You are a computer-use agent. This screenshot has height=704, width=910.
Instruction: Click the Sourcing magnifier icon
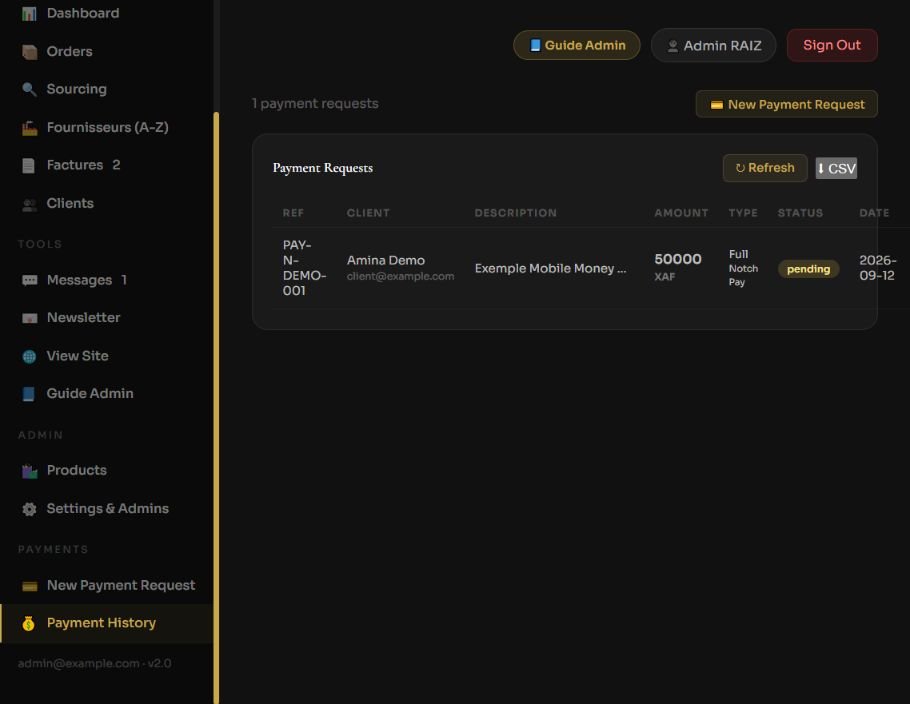click(29, 89)
